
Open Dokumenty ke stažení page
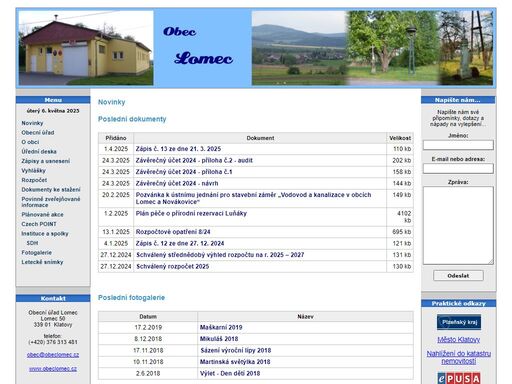coord(51,189)
